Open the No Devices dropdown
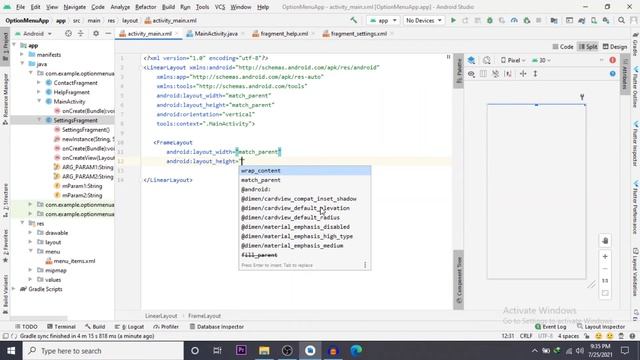This screenshot has height=360, width=640. pos(423,20)
